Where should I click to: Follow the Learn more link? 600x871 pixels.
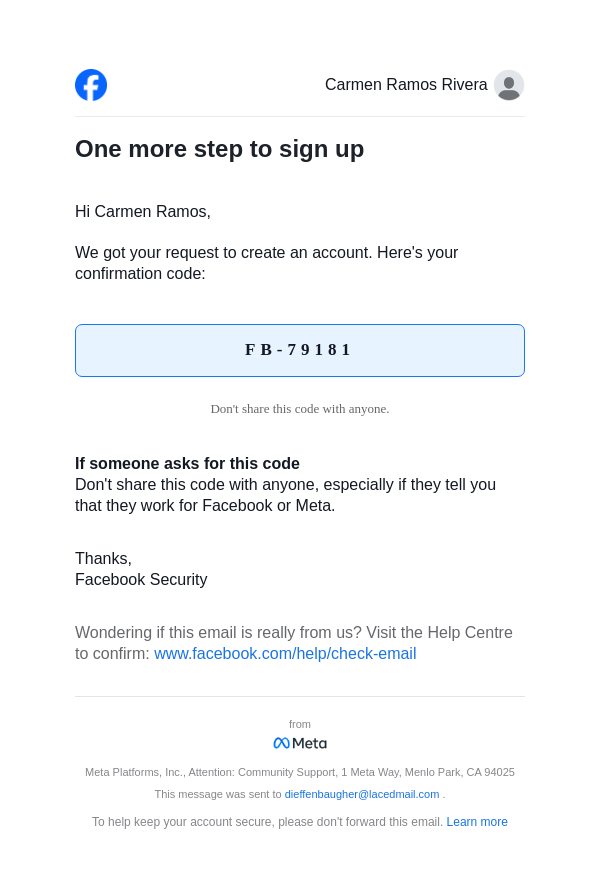pos(477,822)
